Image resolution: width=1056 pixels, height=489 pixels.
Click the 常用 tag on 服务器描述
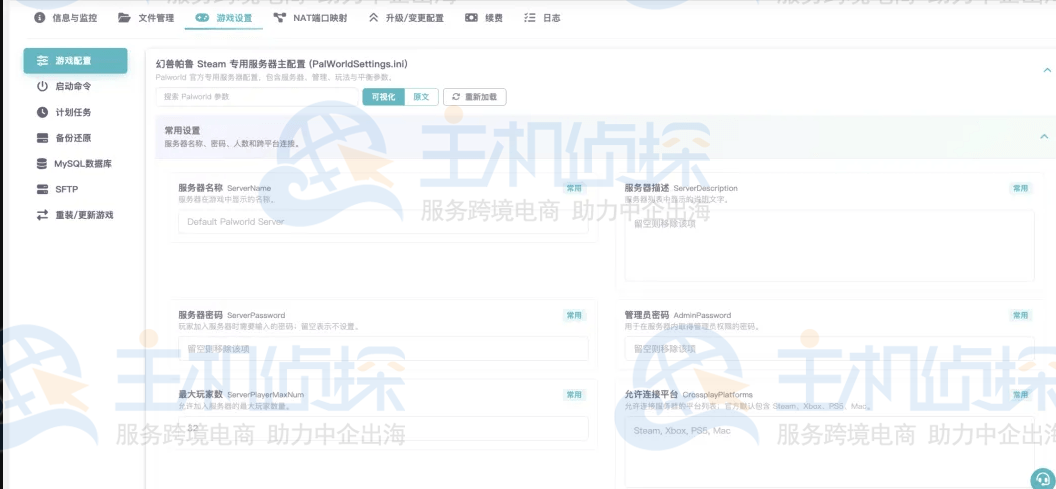point(1020,189)
